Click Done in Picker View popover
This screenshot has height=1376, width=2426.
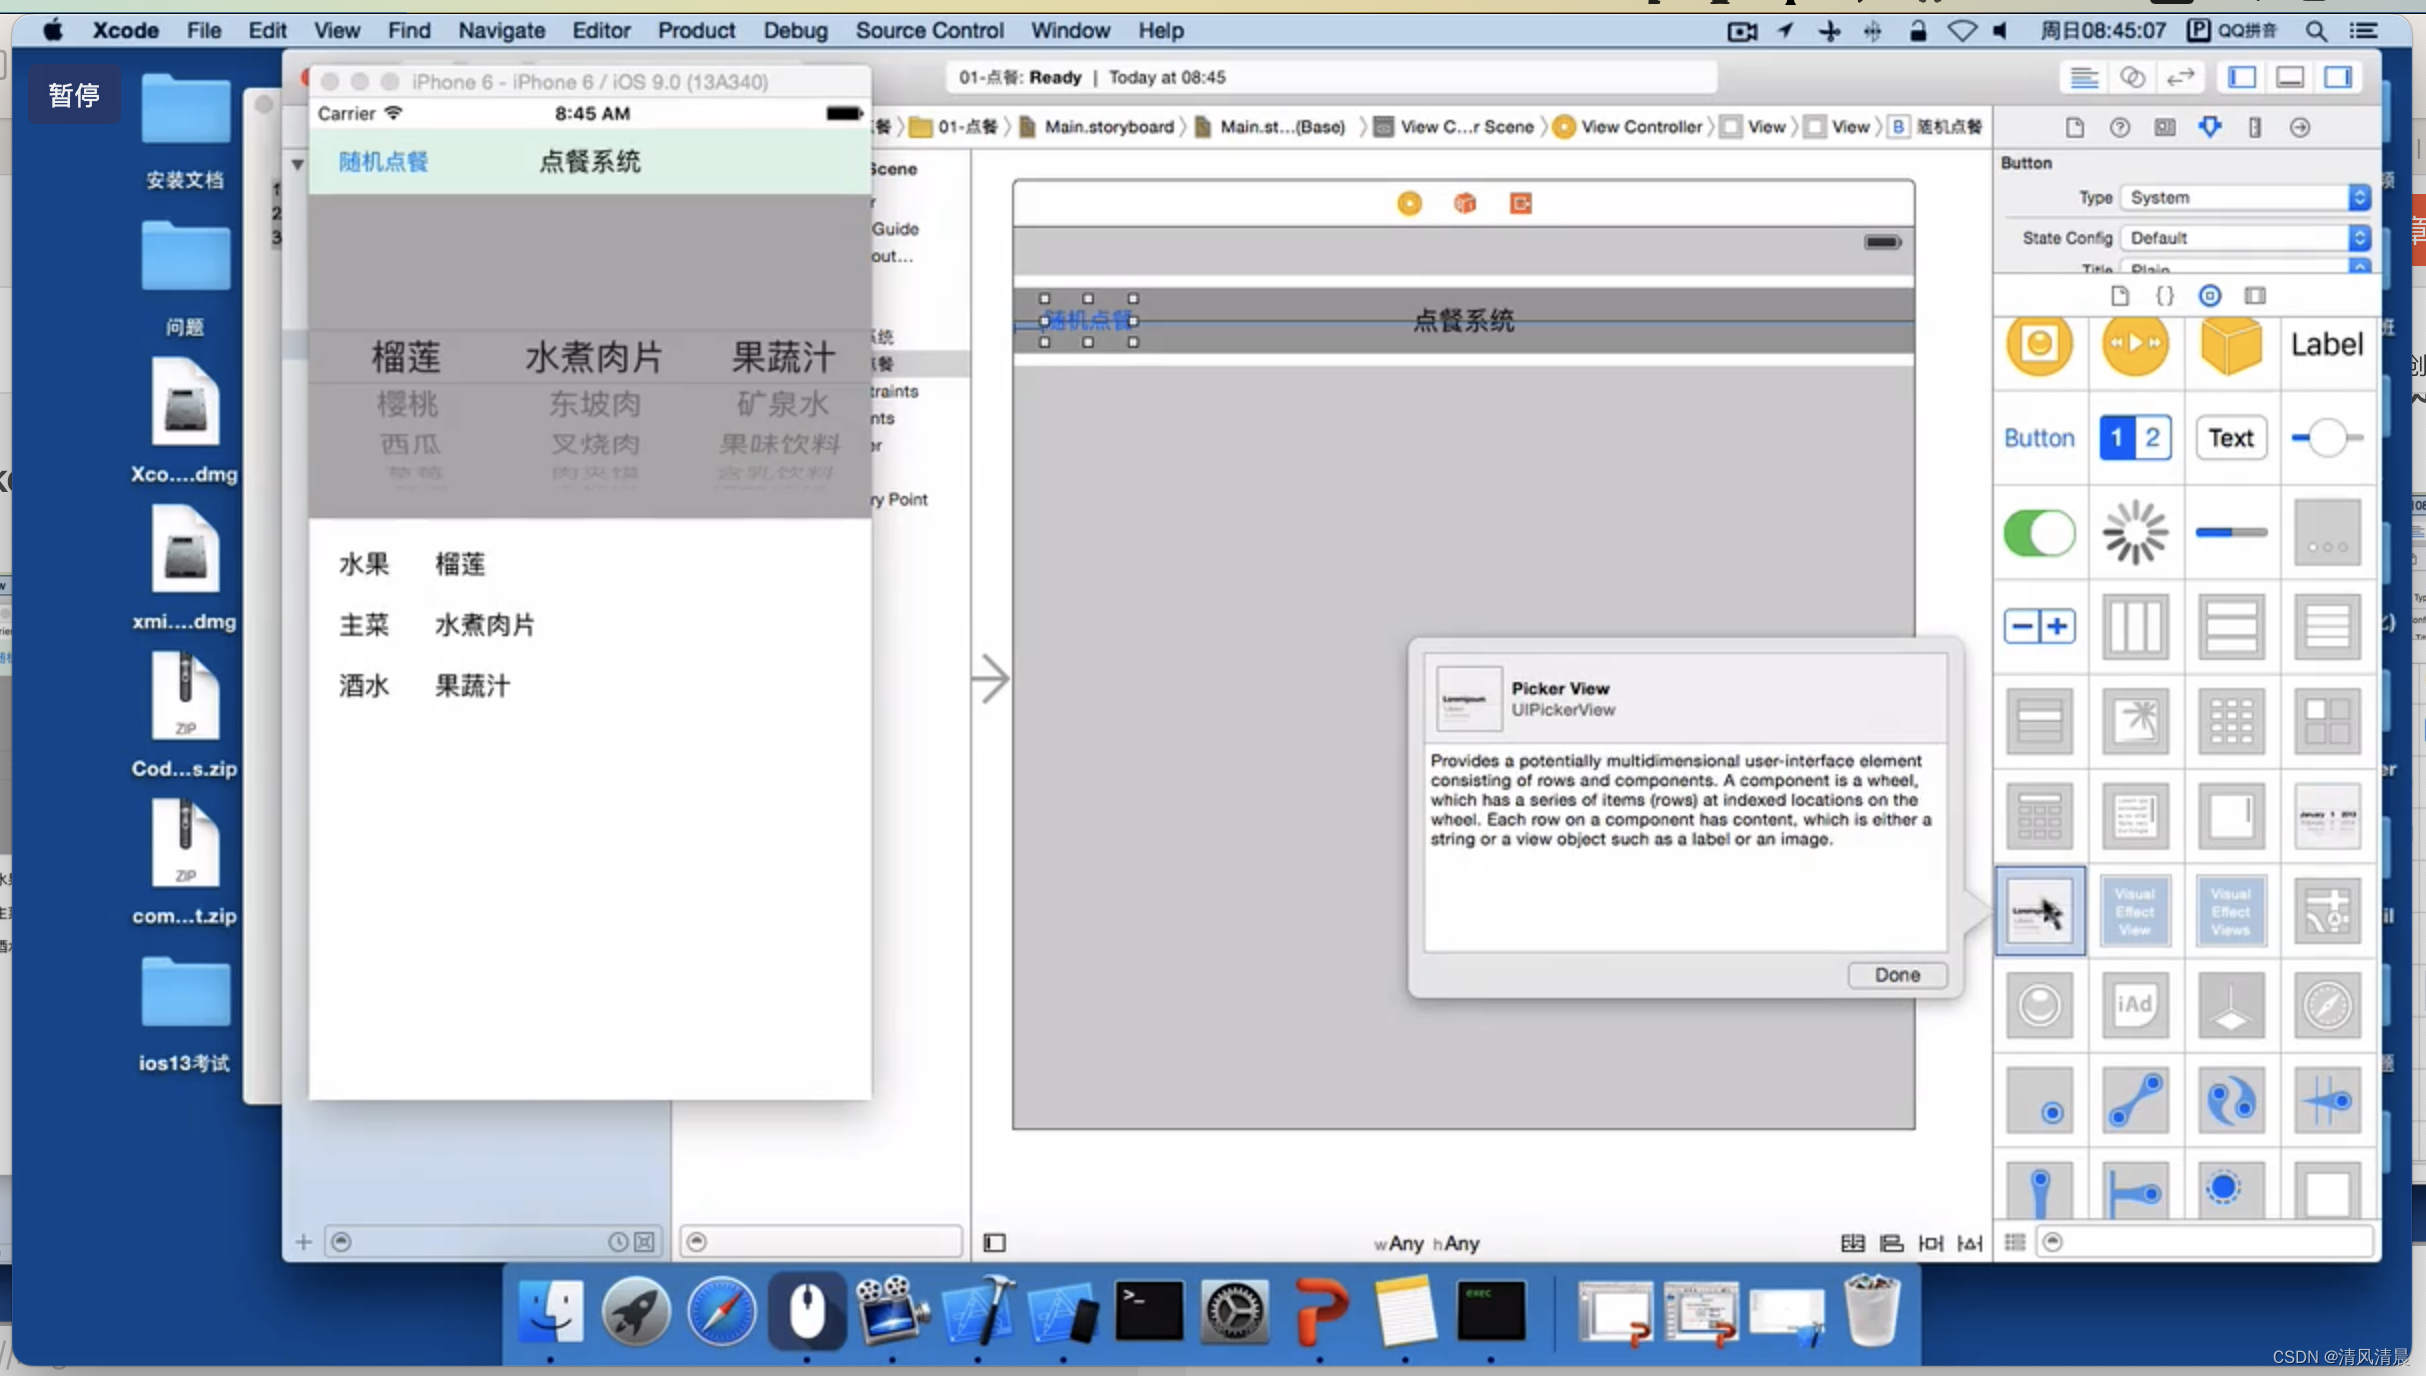1897,975
